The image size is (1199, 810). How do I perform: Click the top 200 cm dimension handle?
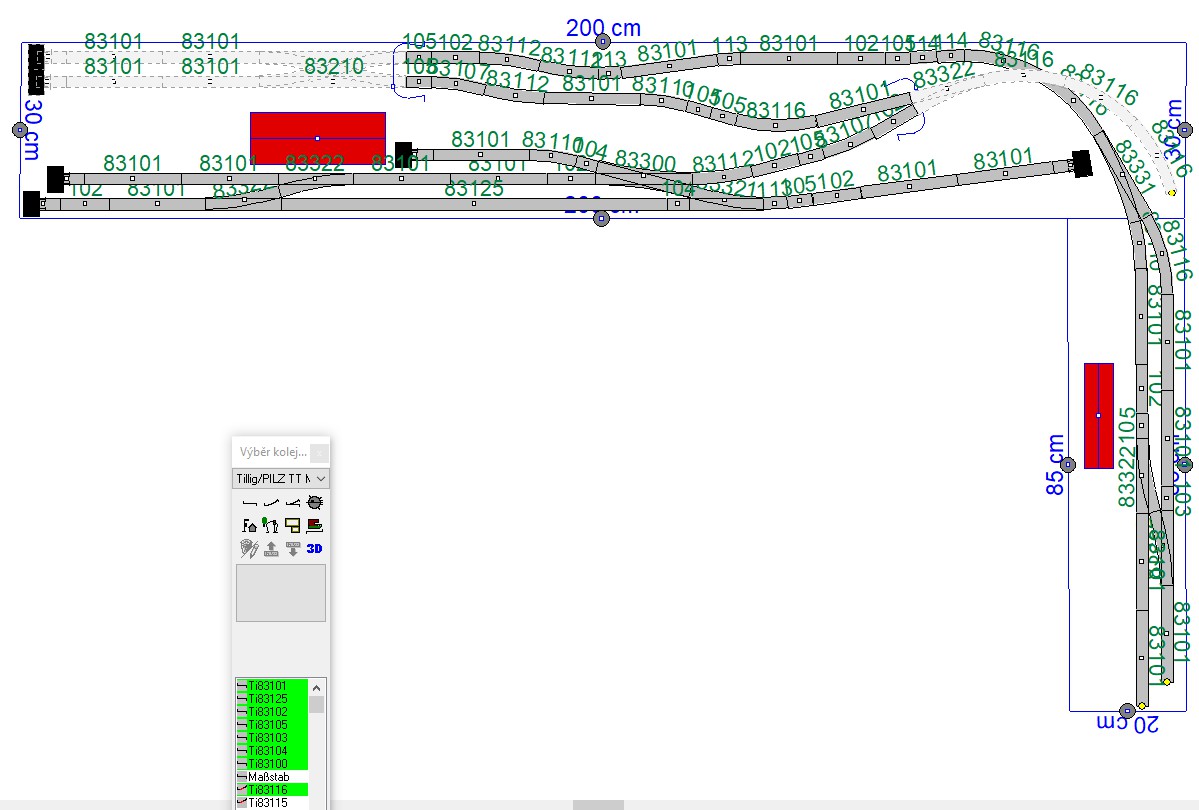(x=603, y=42)
